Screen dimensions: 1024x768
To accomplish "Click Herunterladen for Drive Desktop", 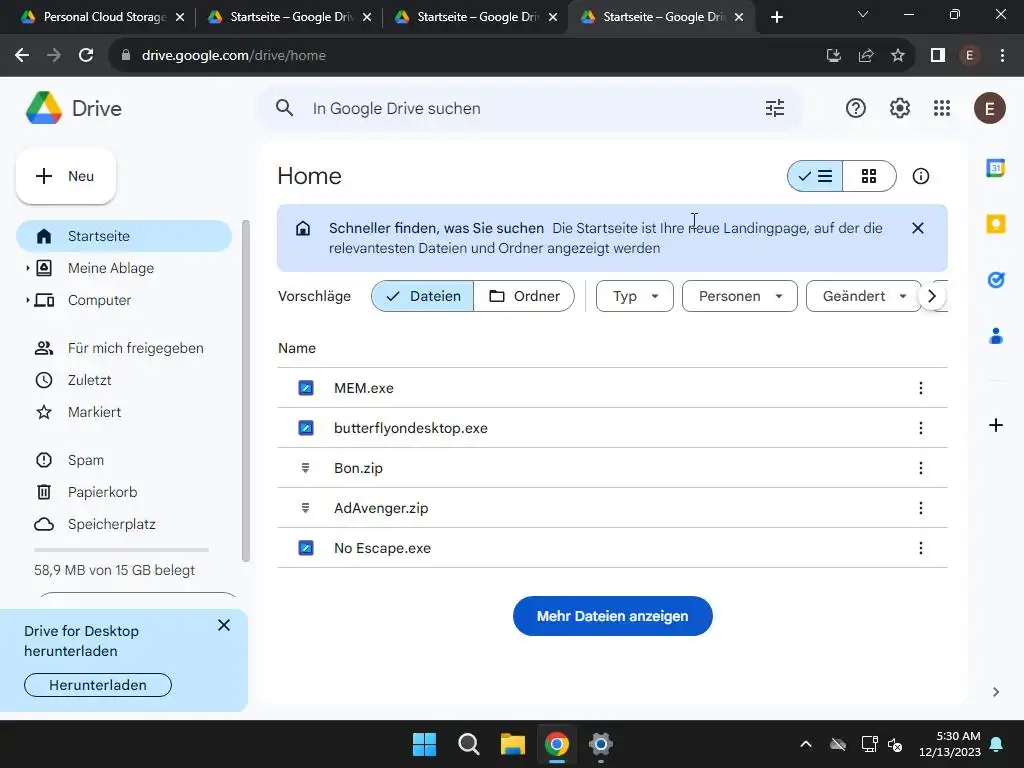I will 98,684.
